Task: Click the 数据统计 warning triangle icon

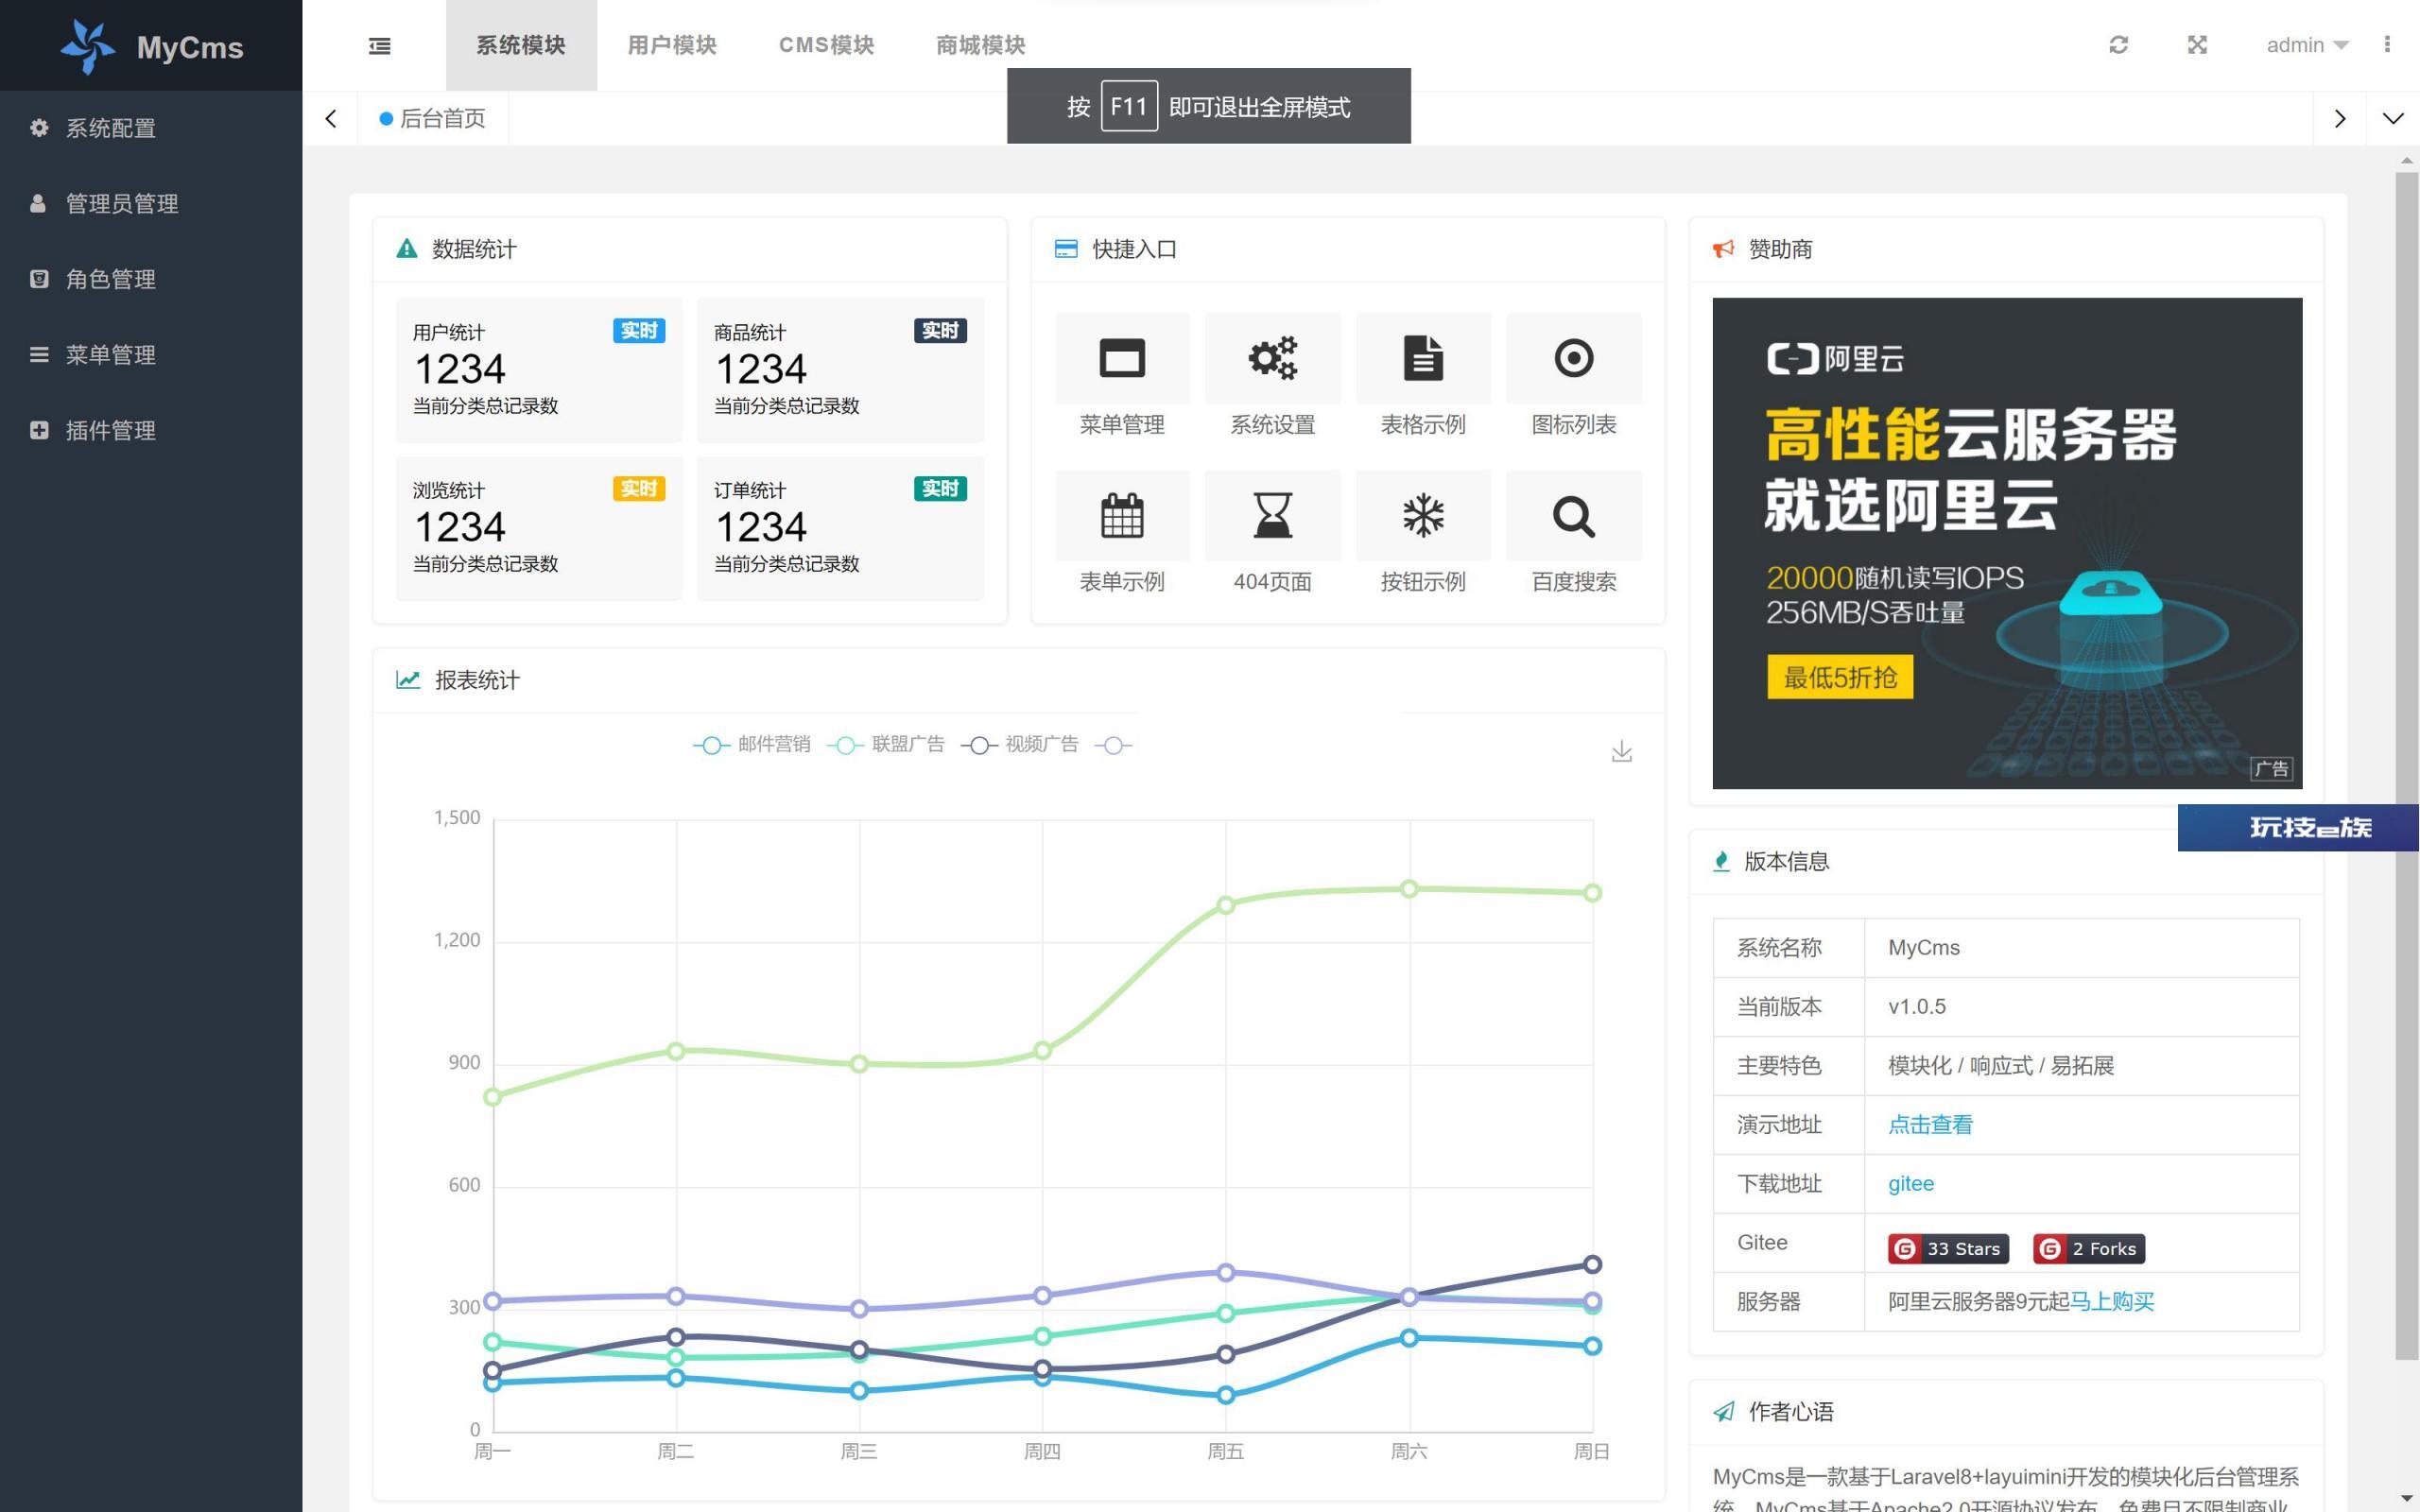Action: tap(406, 249)
